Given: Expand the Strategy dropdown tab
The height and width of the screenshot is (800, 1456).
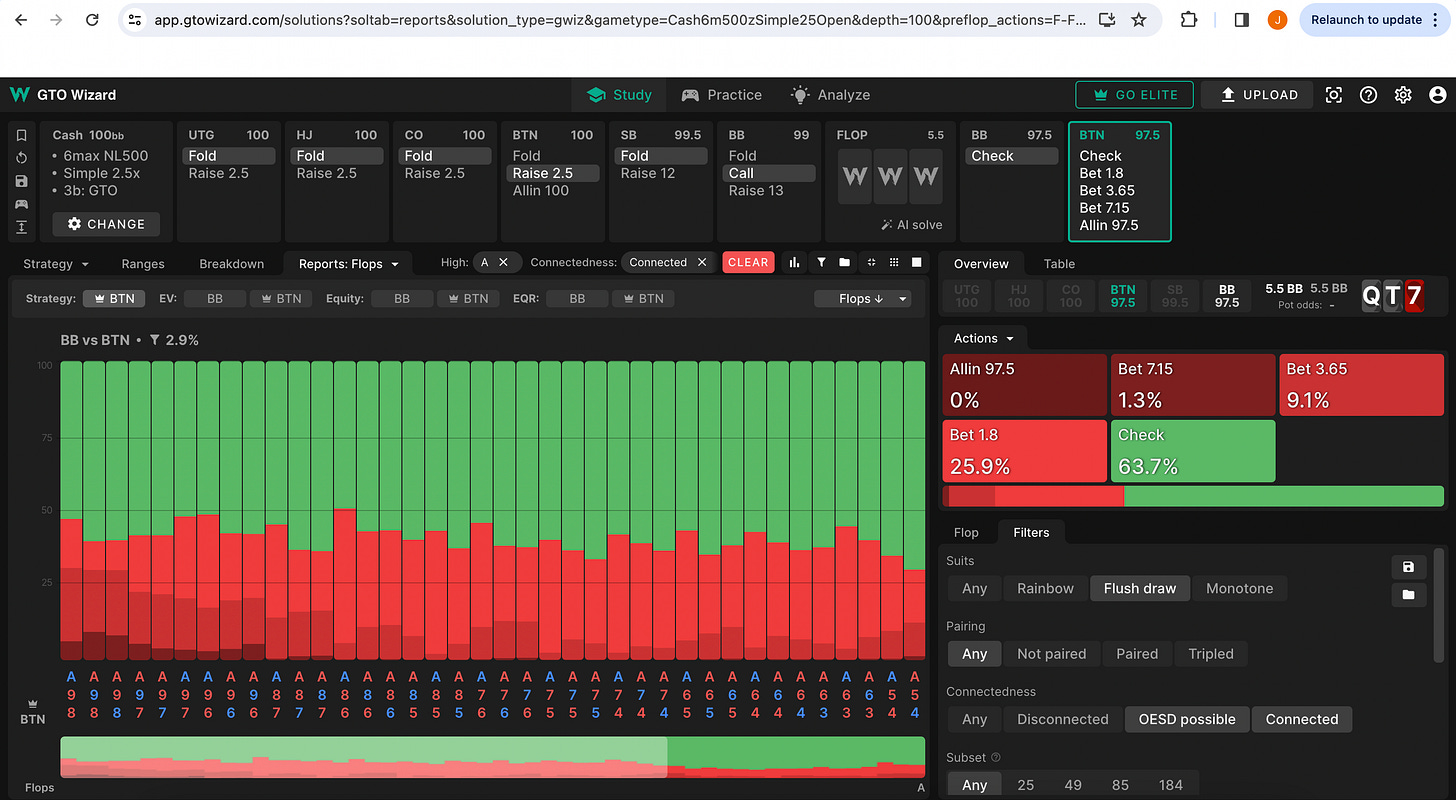Looking at the screenshot, I should click(56, 264).
